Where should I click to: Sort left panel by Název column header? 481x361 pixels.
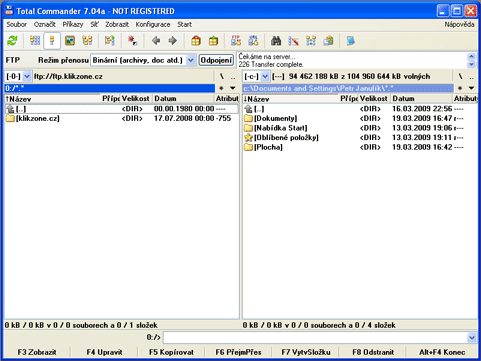point(52,99)
